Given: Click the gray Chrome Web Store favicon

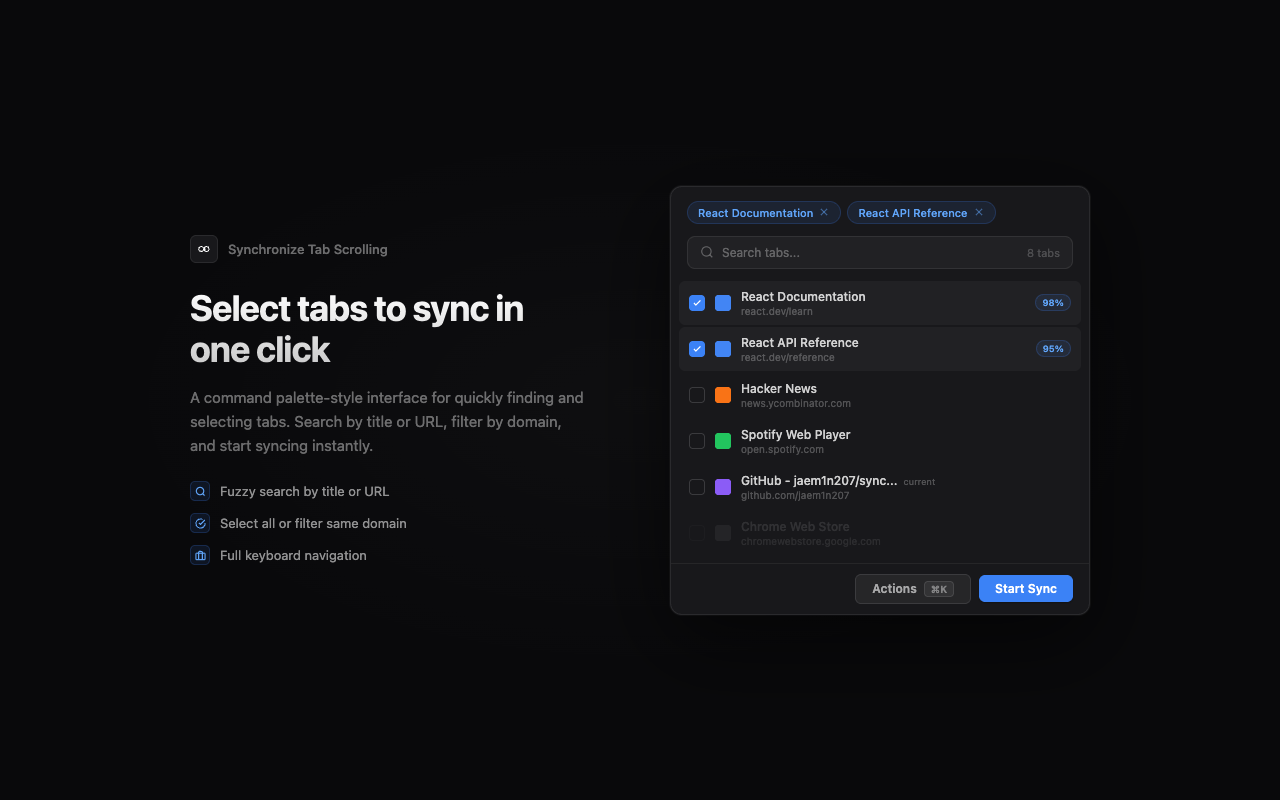Looking at the screenshot, I should coord(723,533).
